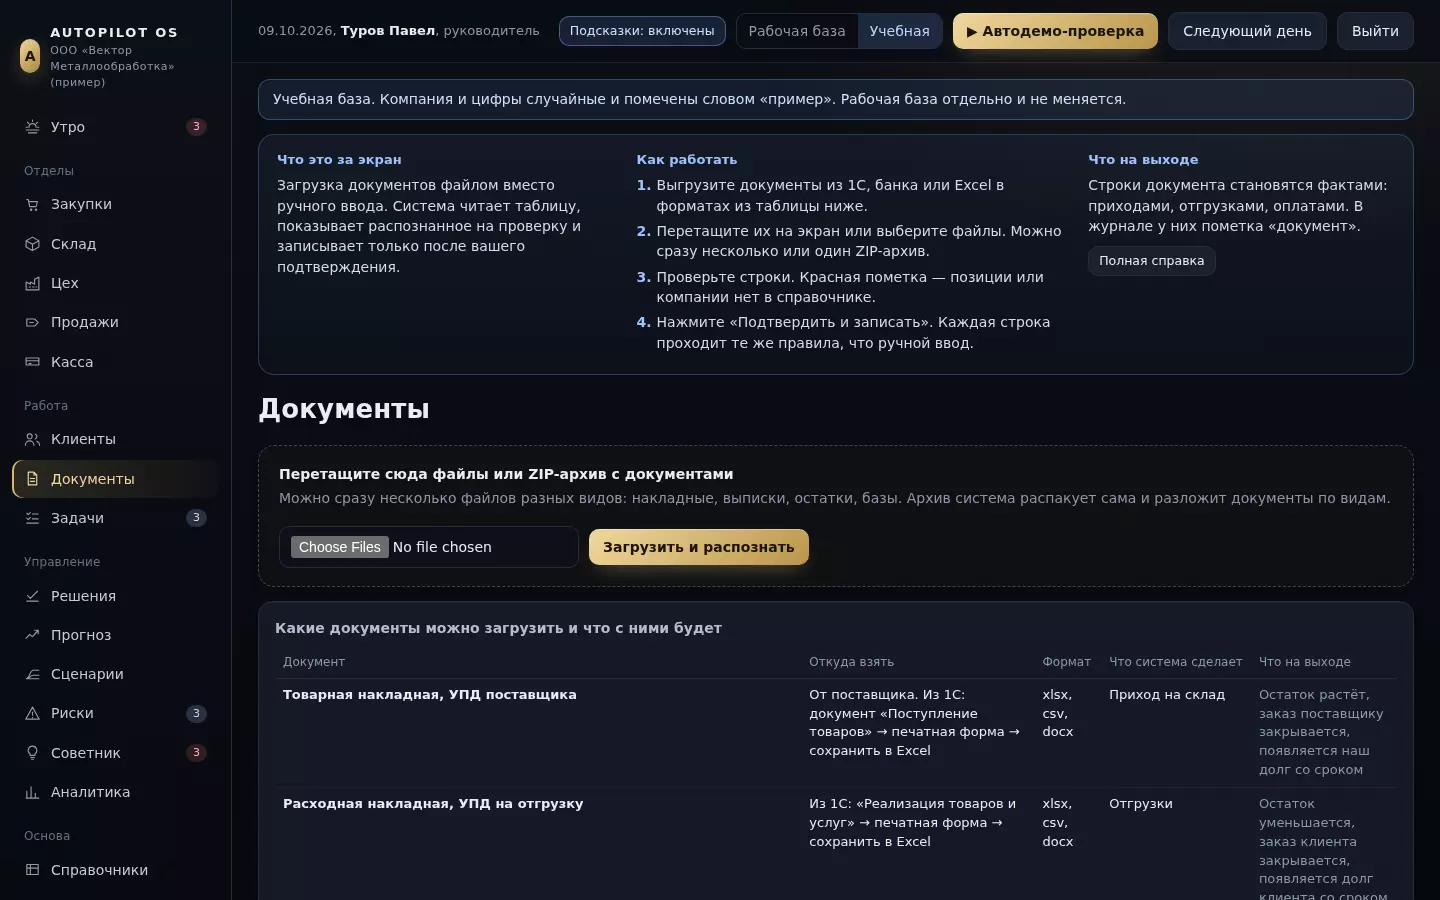This screenshot has height=900, width=1440.
Task: Open the Полная справка help
Action: coord(1151,261)
